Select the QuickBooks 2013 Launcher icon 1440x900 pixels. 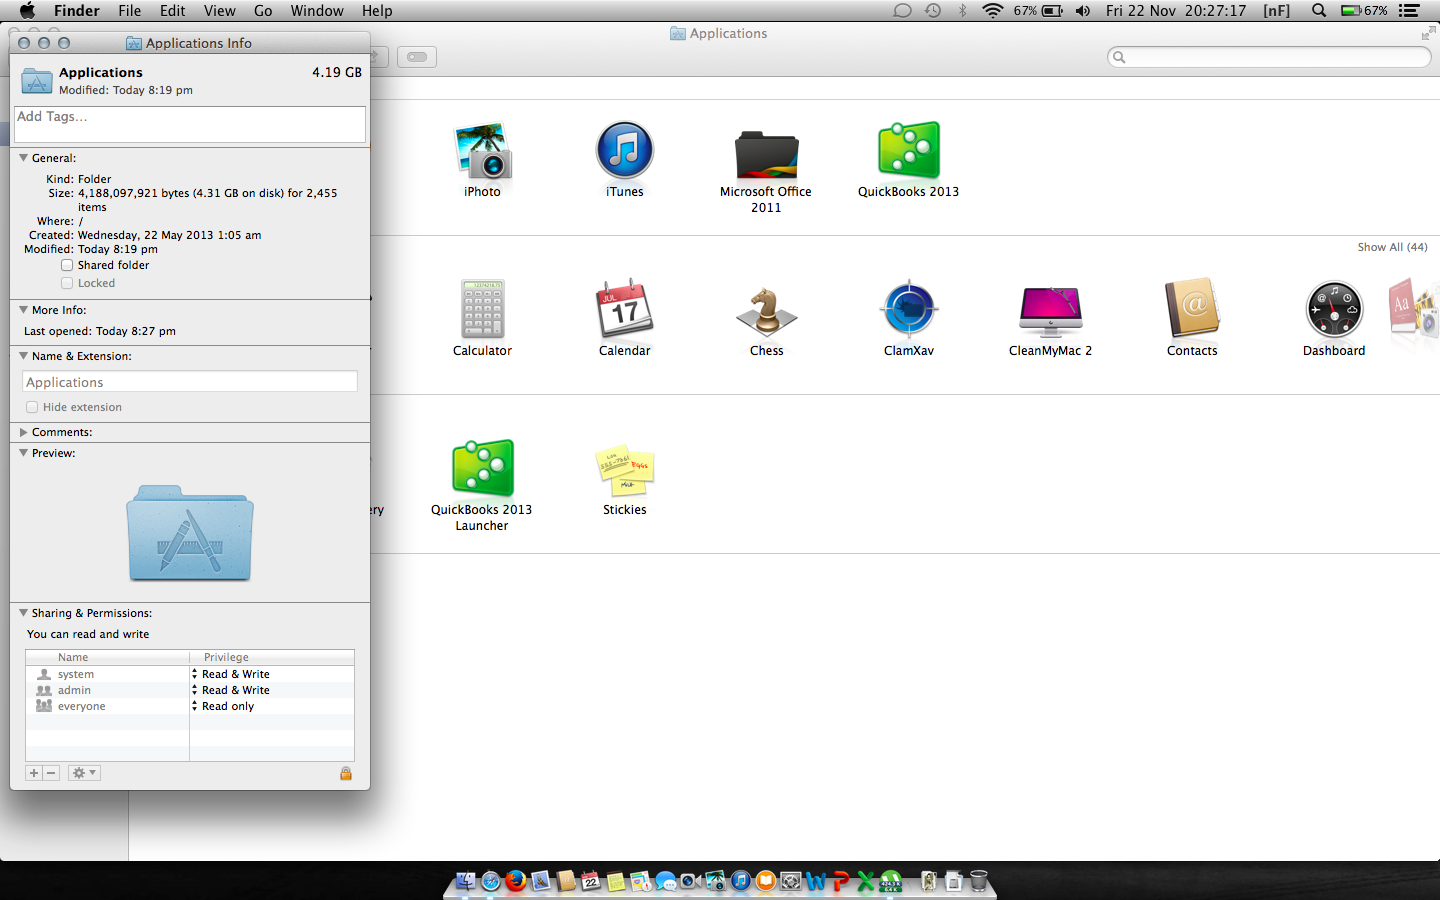click(482, 468)
